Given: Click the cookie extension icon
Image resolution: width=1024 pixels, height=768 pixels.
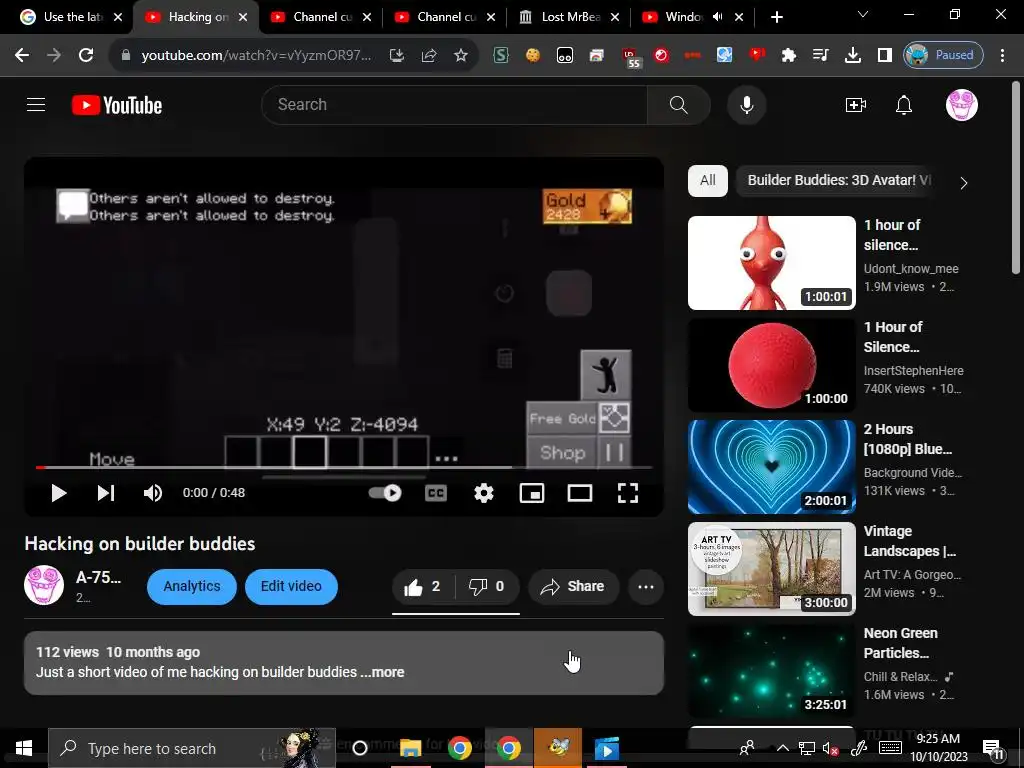Looking at the screenshot, I should tap(533, 55).
